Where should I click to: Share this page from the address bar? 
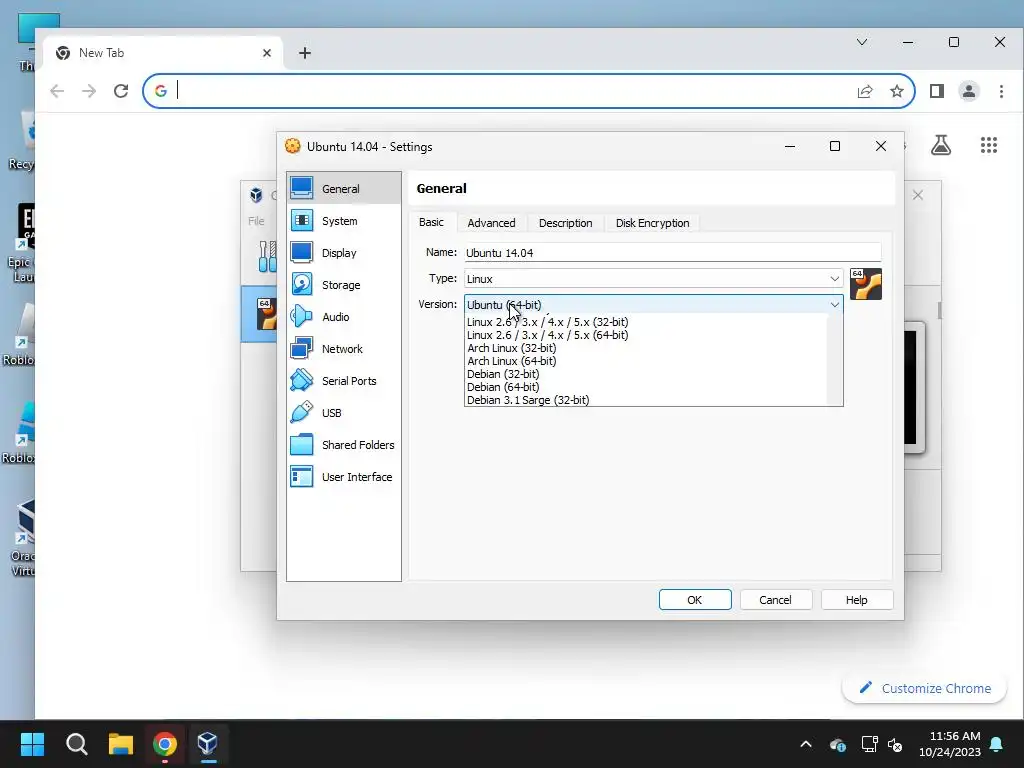pos(865,91)
